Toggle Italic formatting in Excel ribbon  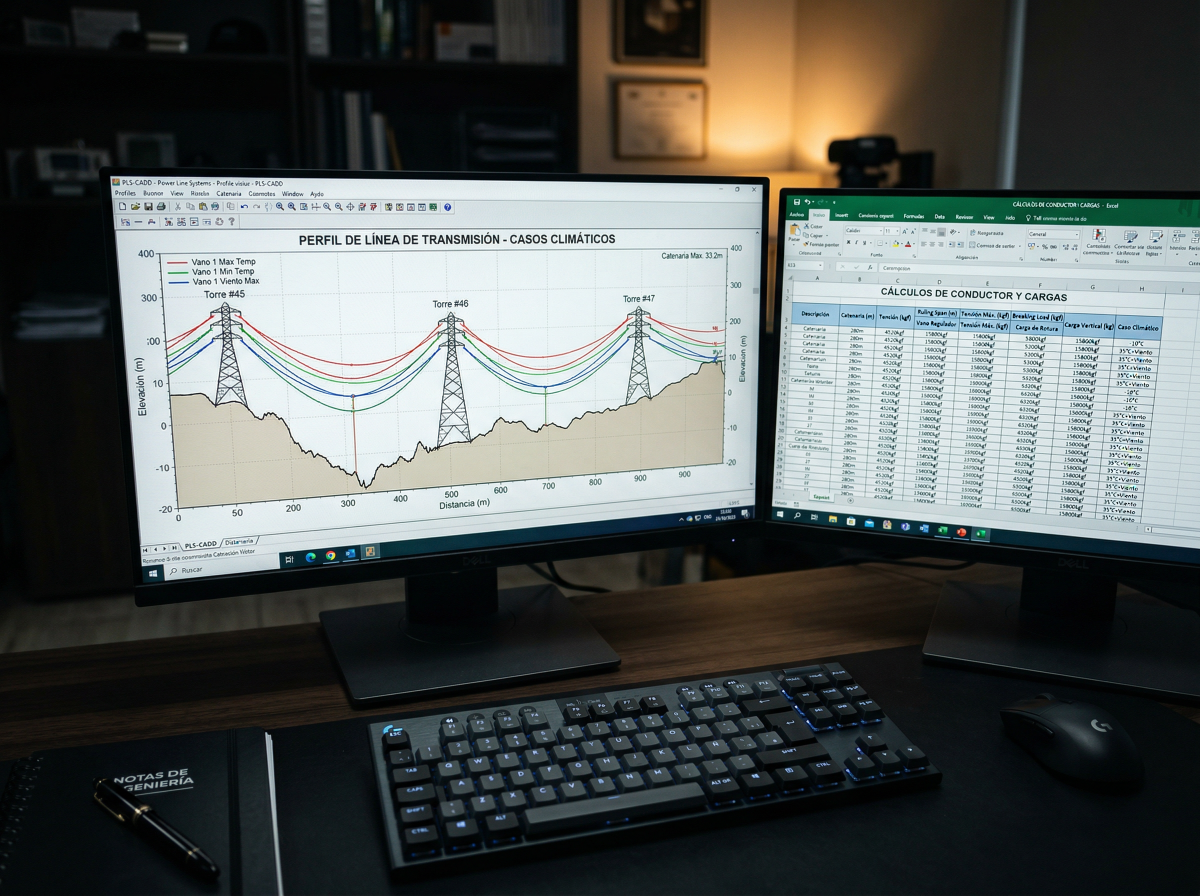[856, 243]
